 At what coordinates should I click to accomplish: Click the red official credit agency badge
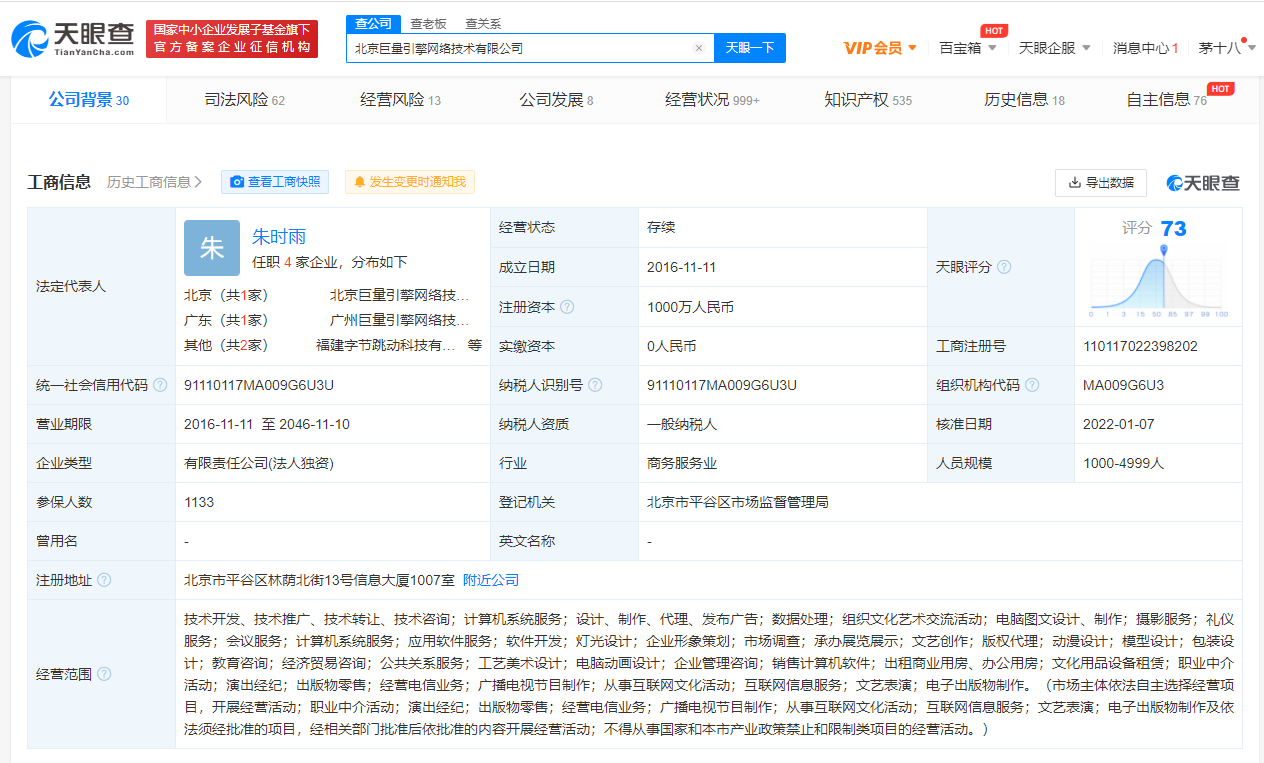point(232,39)
